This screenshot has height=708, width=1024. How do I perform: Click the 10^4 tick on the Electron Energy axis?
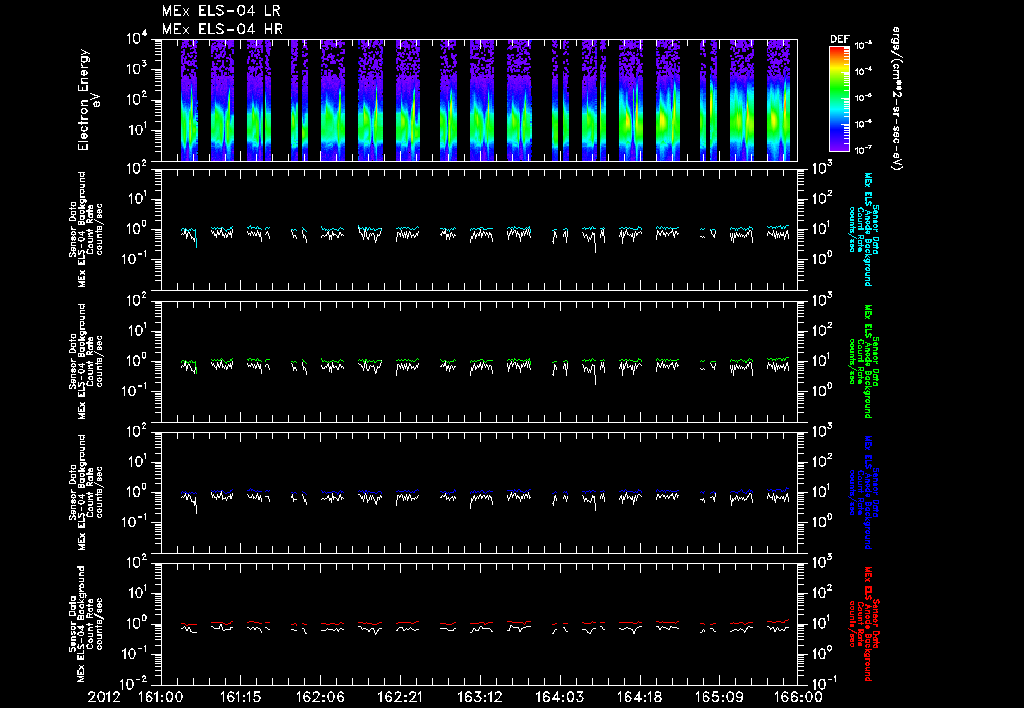click(137, 39)
